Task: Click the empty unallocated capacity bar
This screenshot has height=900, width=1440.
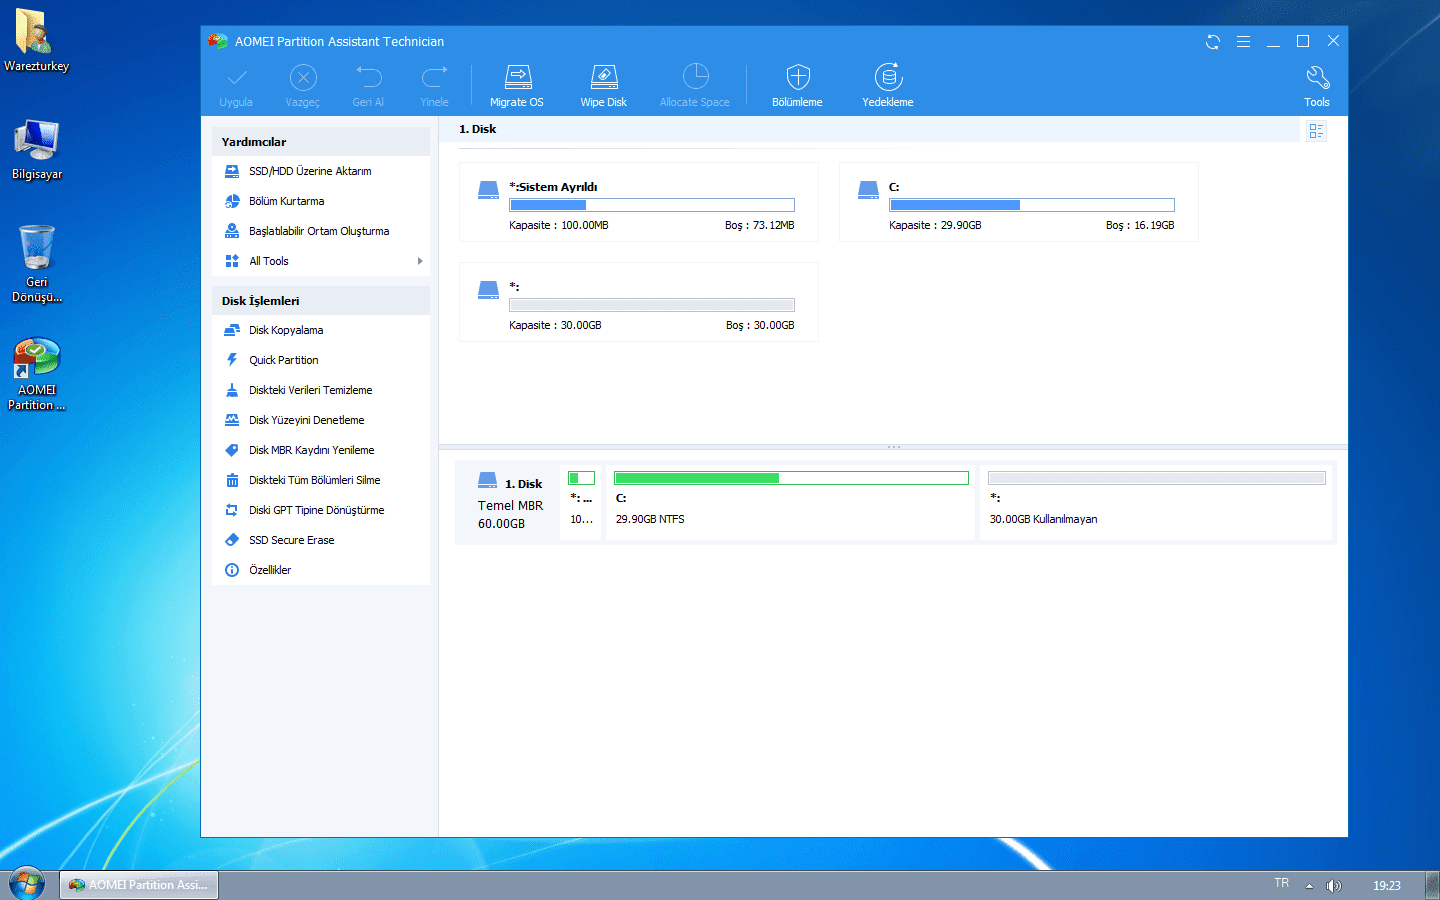Action: pos(652,305)
